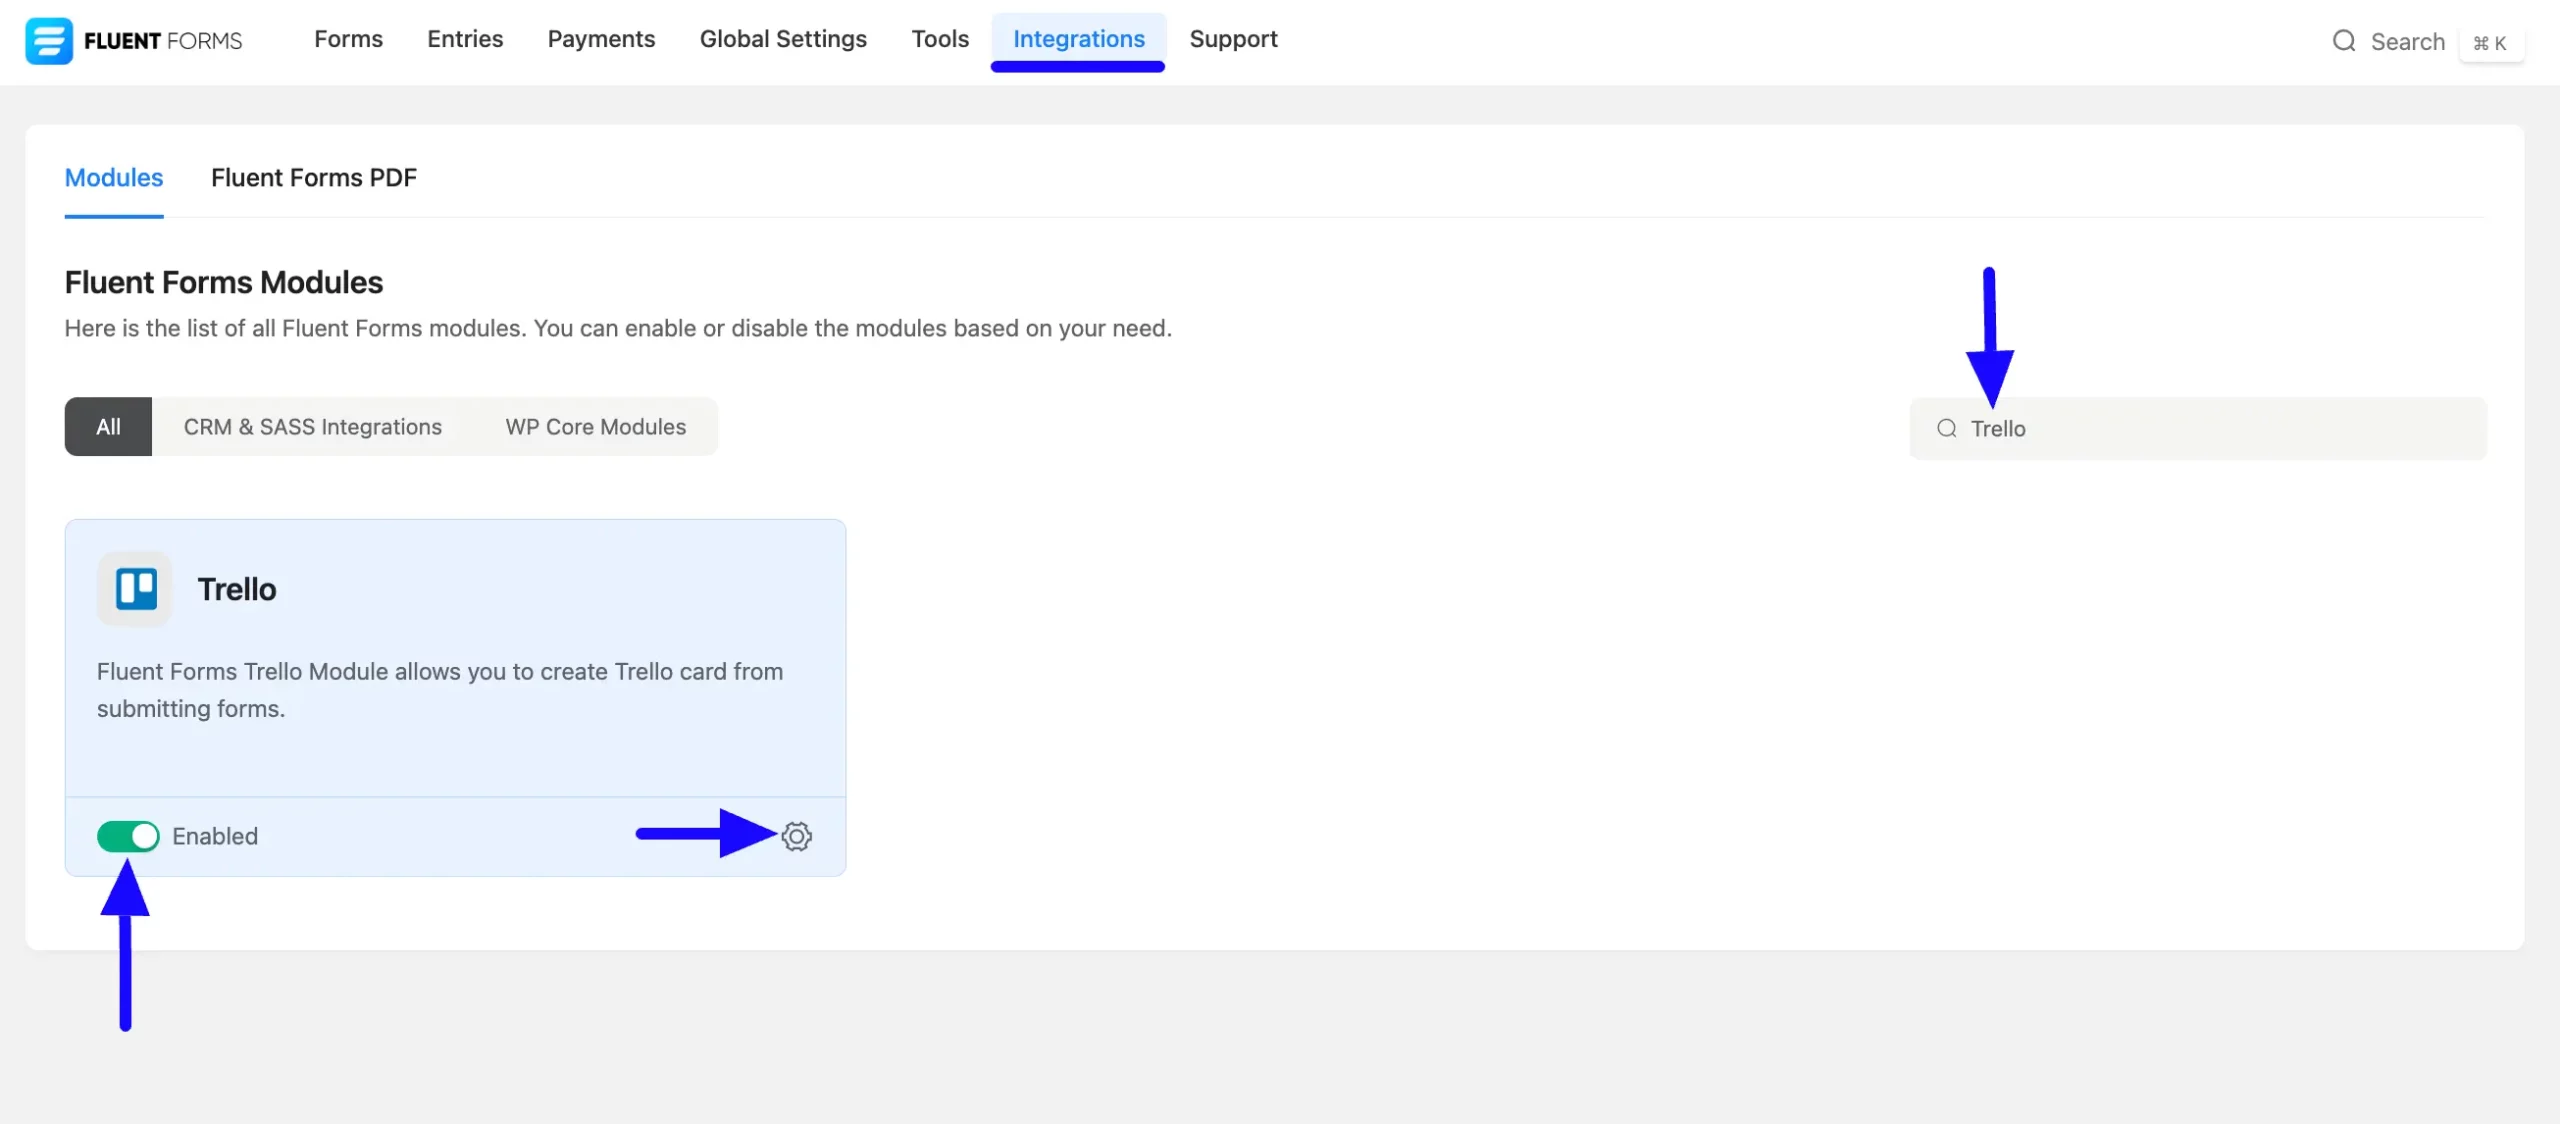
Task: Open the Support page
Action: [x=1233, y=39]
